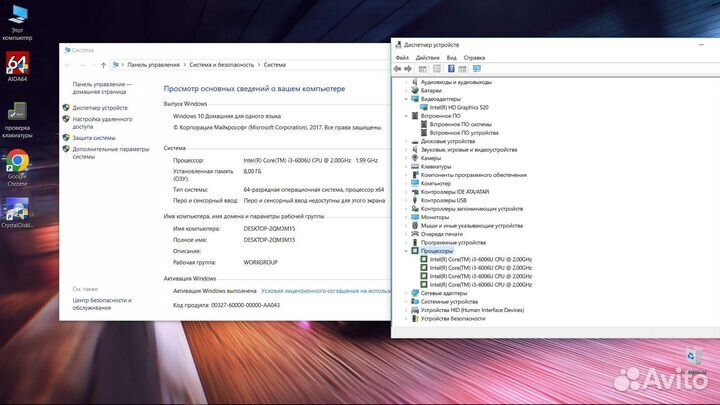This screenshot has height=405, width=720.
Task: Open the Properties toolbar icon in Device Manager
Action: [x=437, y=69]
